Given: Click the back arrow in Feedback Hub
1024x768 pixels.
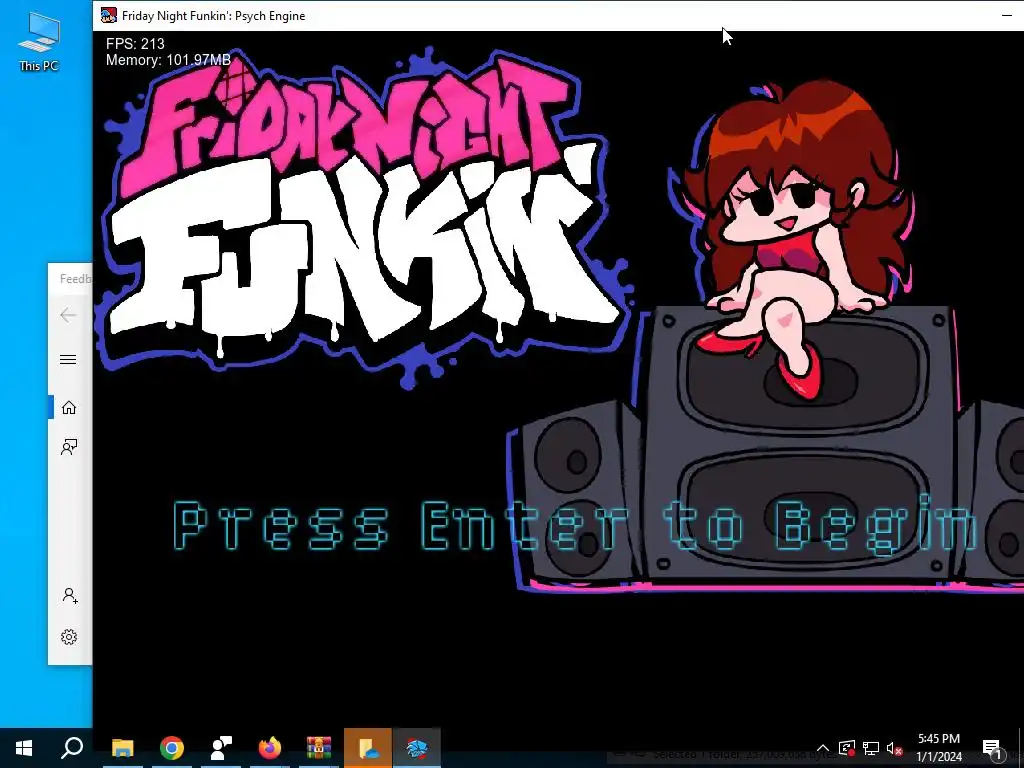Looking at the screenshot, I should tap(68, 315).
